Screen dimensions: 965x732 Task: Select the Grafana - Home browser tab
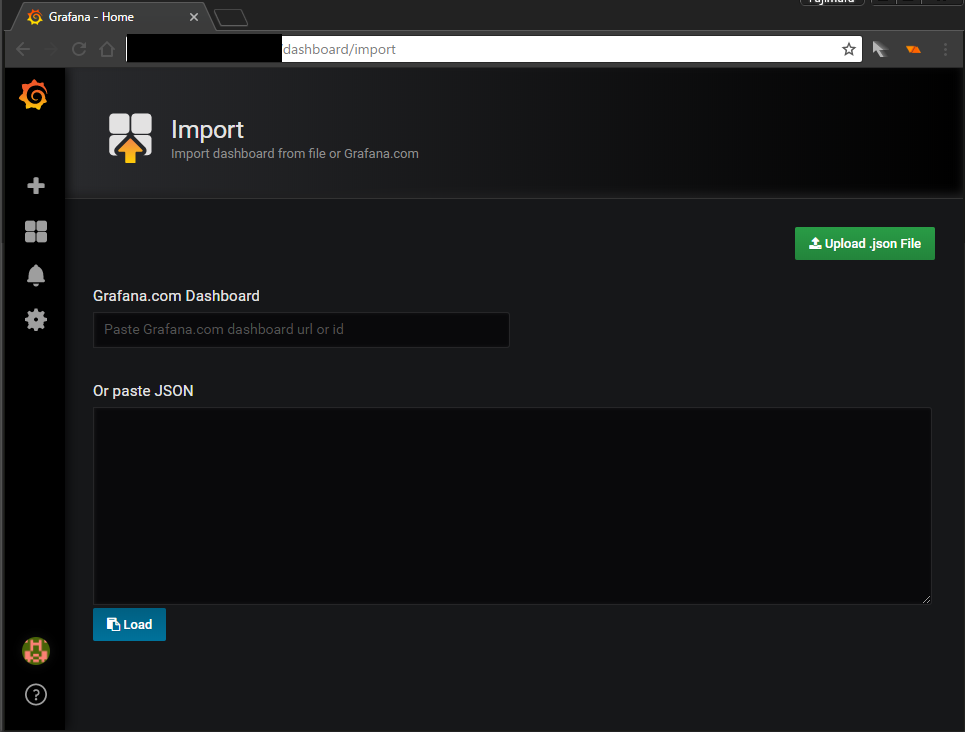111,17
